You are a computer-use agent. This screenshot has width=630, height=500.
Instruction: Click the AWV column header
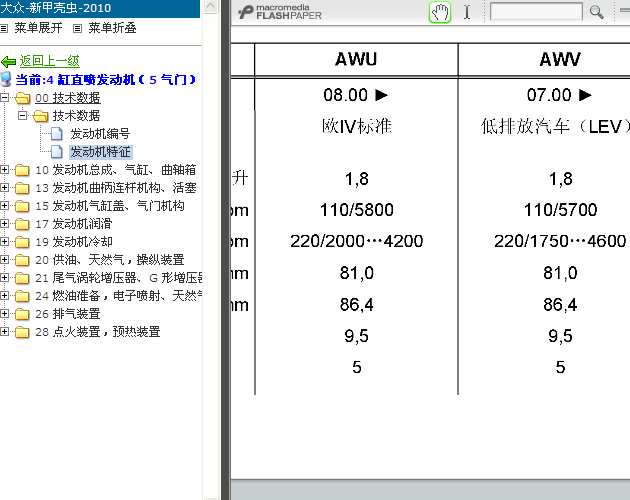click(560, 59)
